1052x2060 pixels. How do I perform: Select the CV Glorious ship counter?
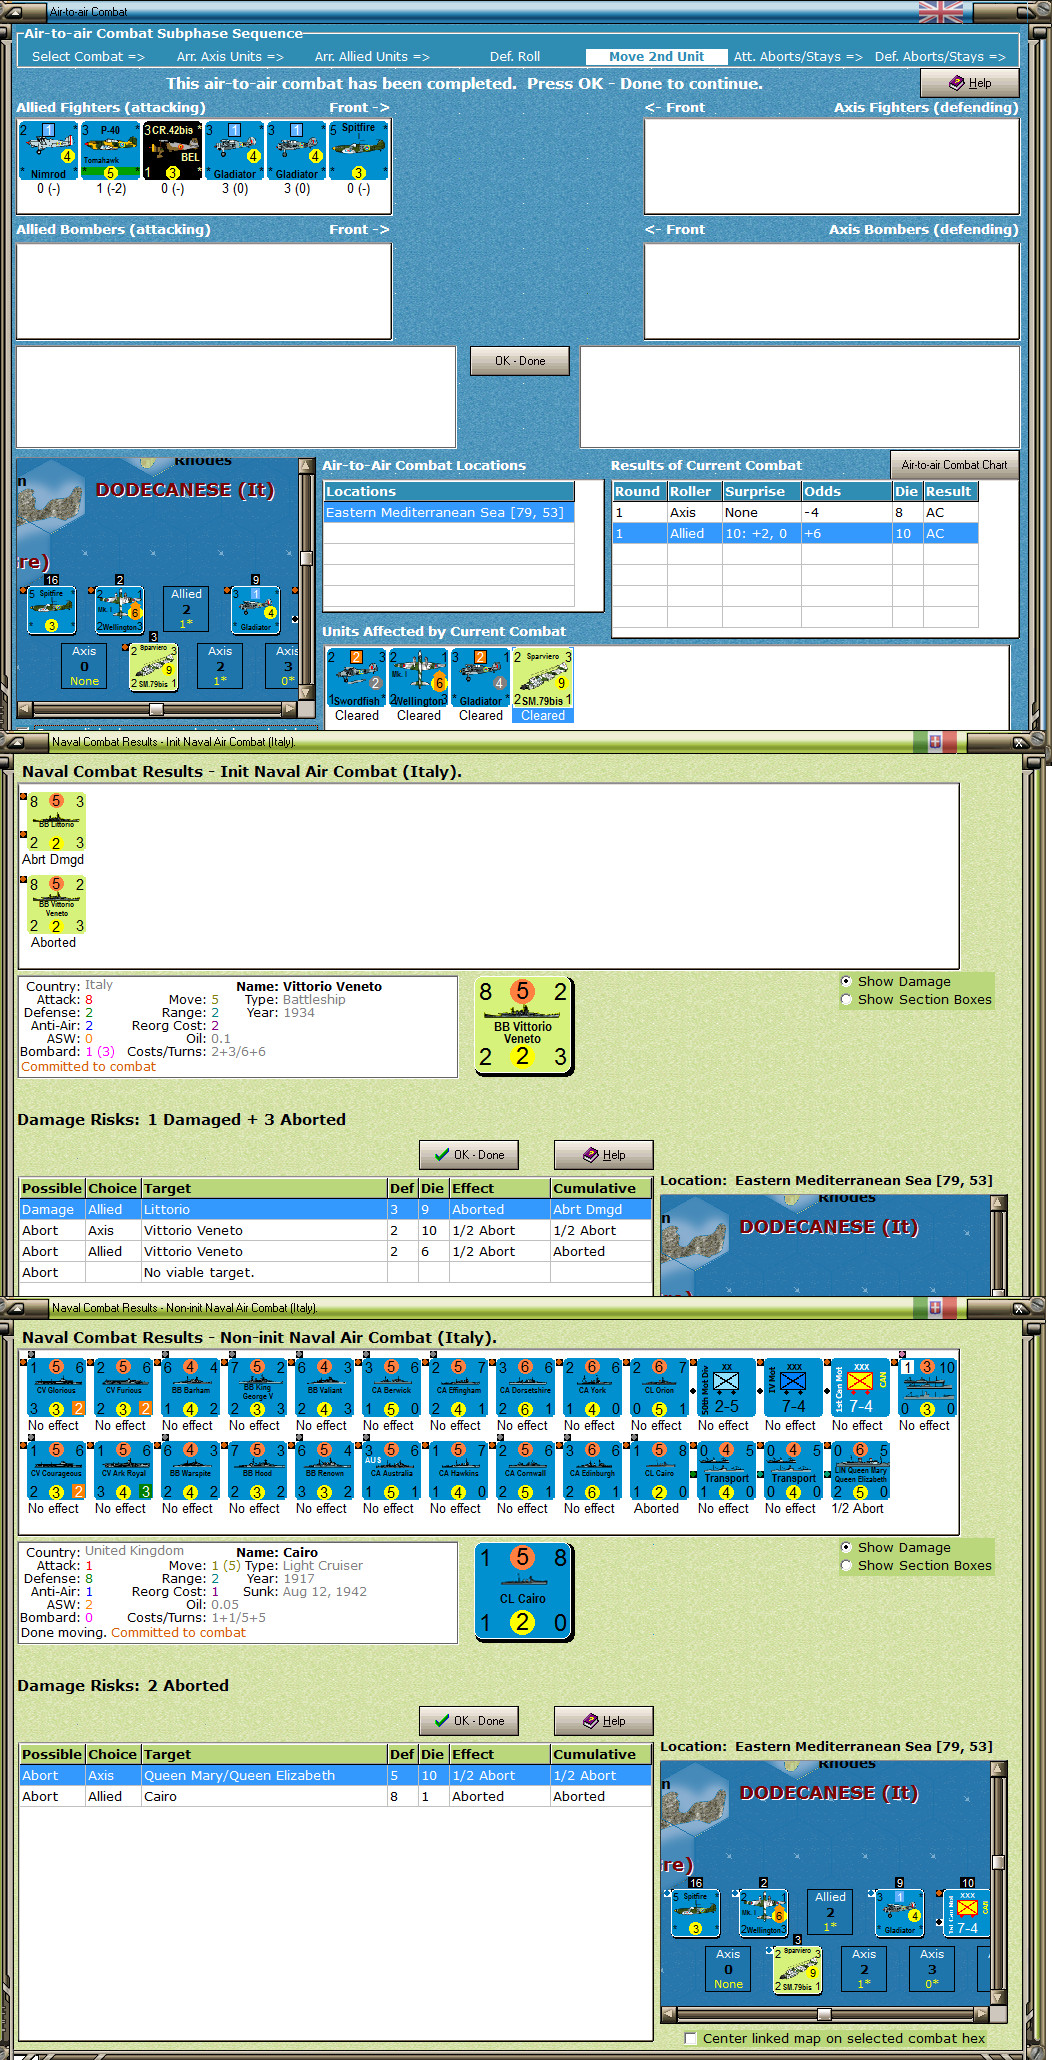pyautogui.click(x=56, y=1388)
